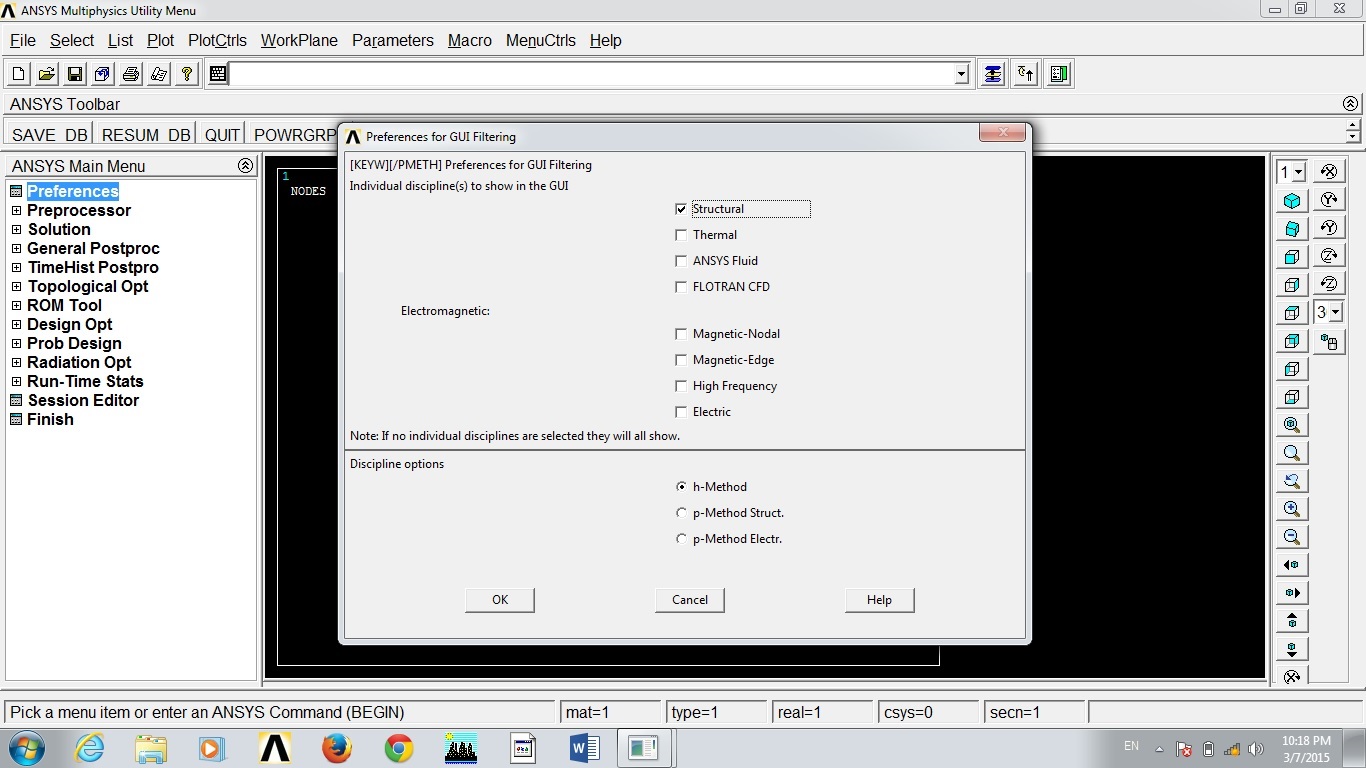The height and width of the screenshot is (768, 1366).
Task: Click the Raise Hidden windows icon
Action: coord(992,74)
